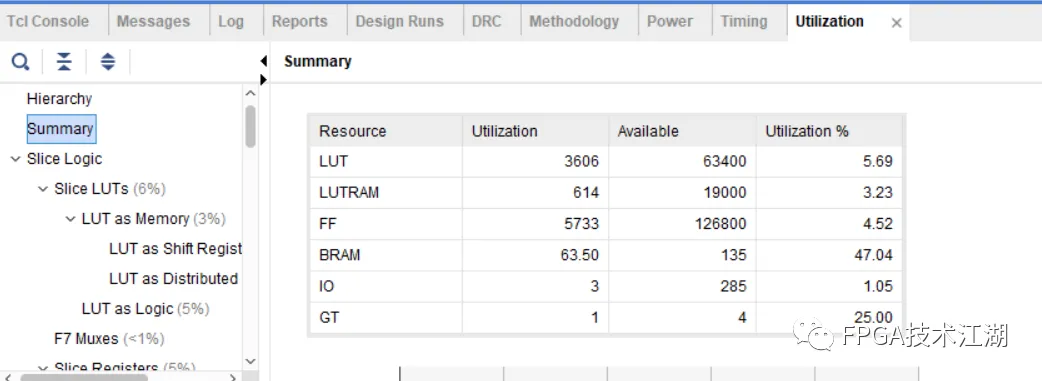This screenshot has width=1042, height=381.
Task: Collapse the LUT as Memory node
Action: click(x=70, y=219)
